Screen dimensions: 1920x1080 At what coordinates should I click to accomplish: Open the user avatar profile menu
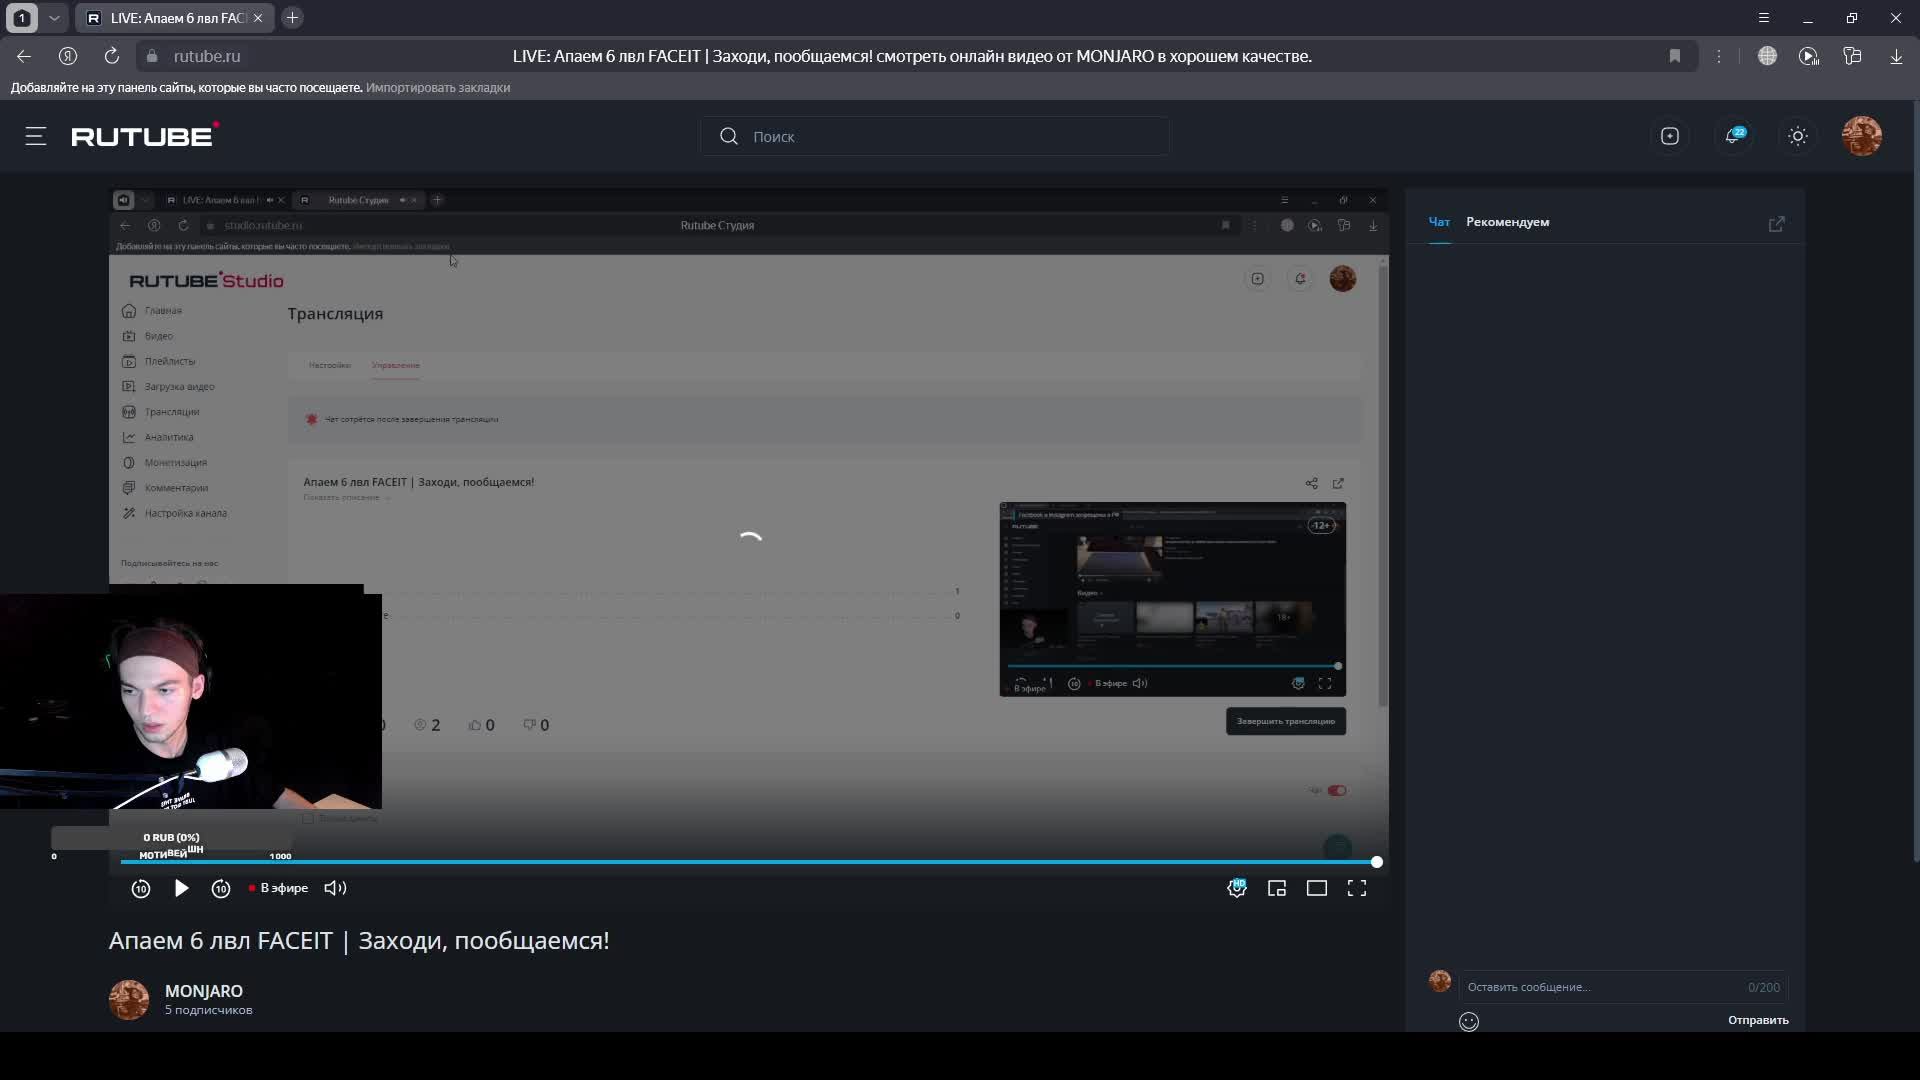pyautogui.click(x=1862, y=136)
